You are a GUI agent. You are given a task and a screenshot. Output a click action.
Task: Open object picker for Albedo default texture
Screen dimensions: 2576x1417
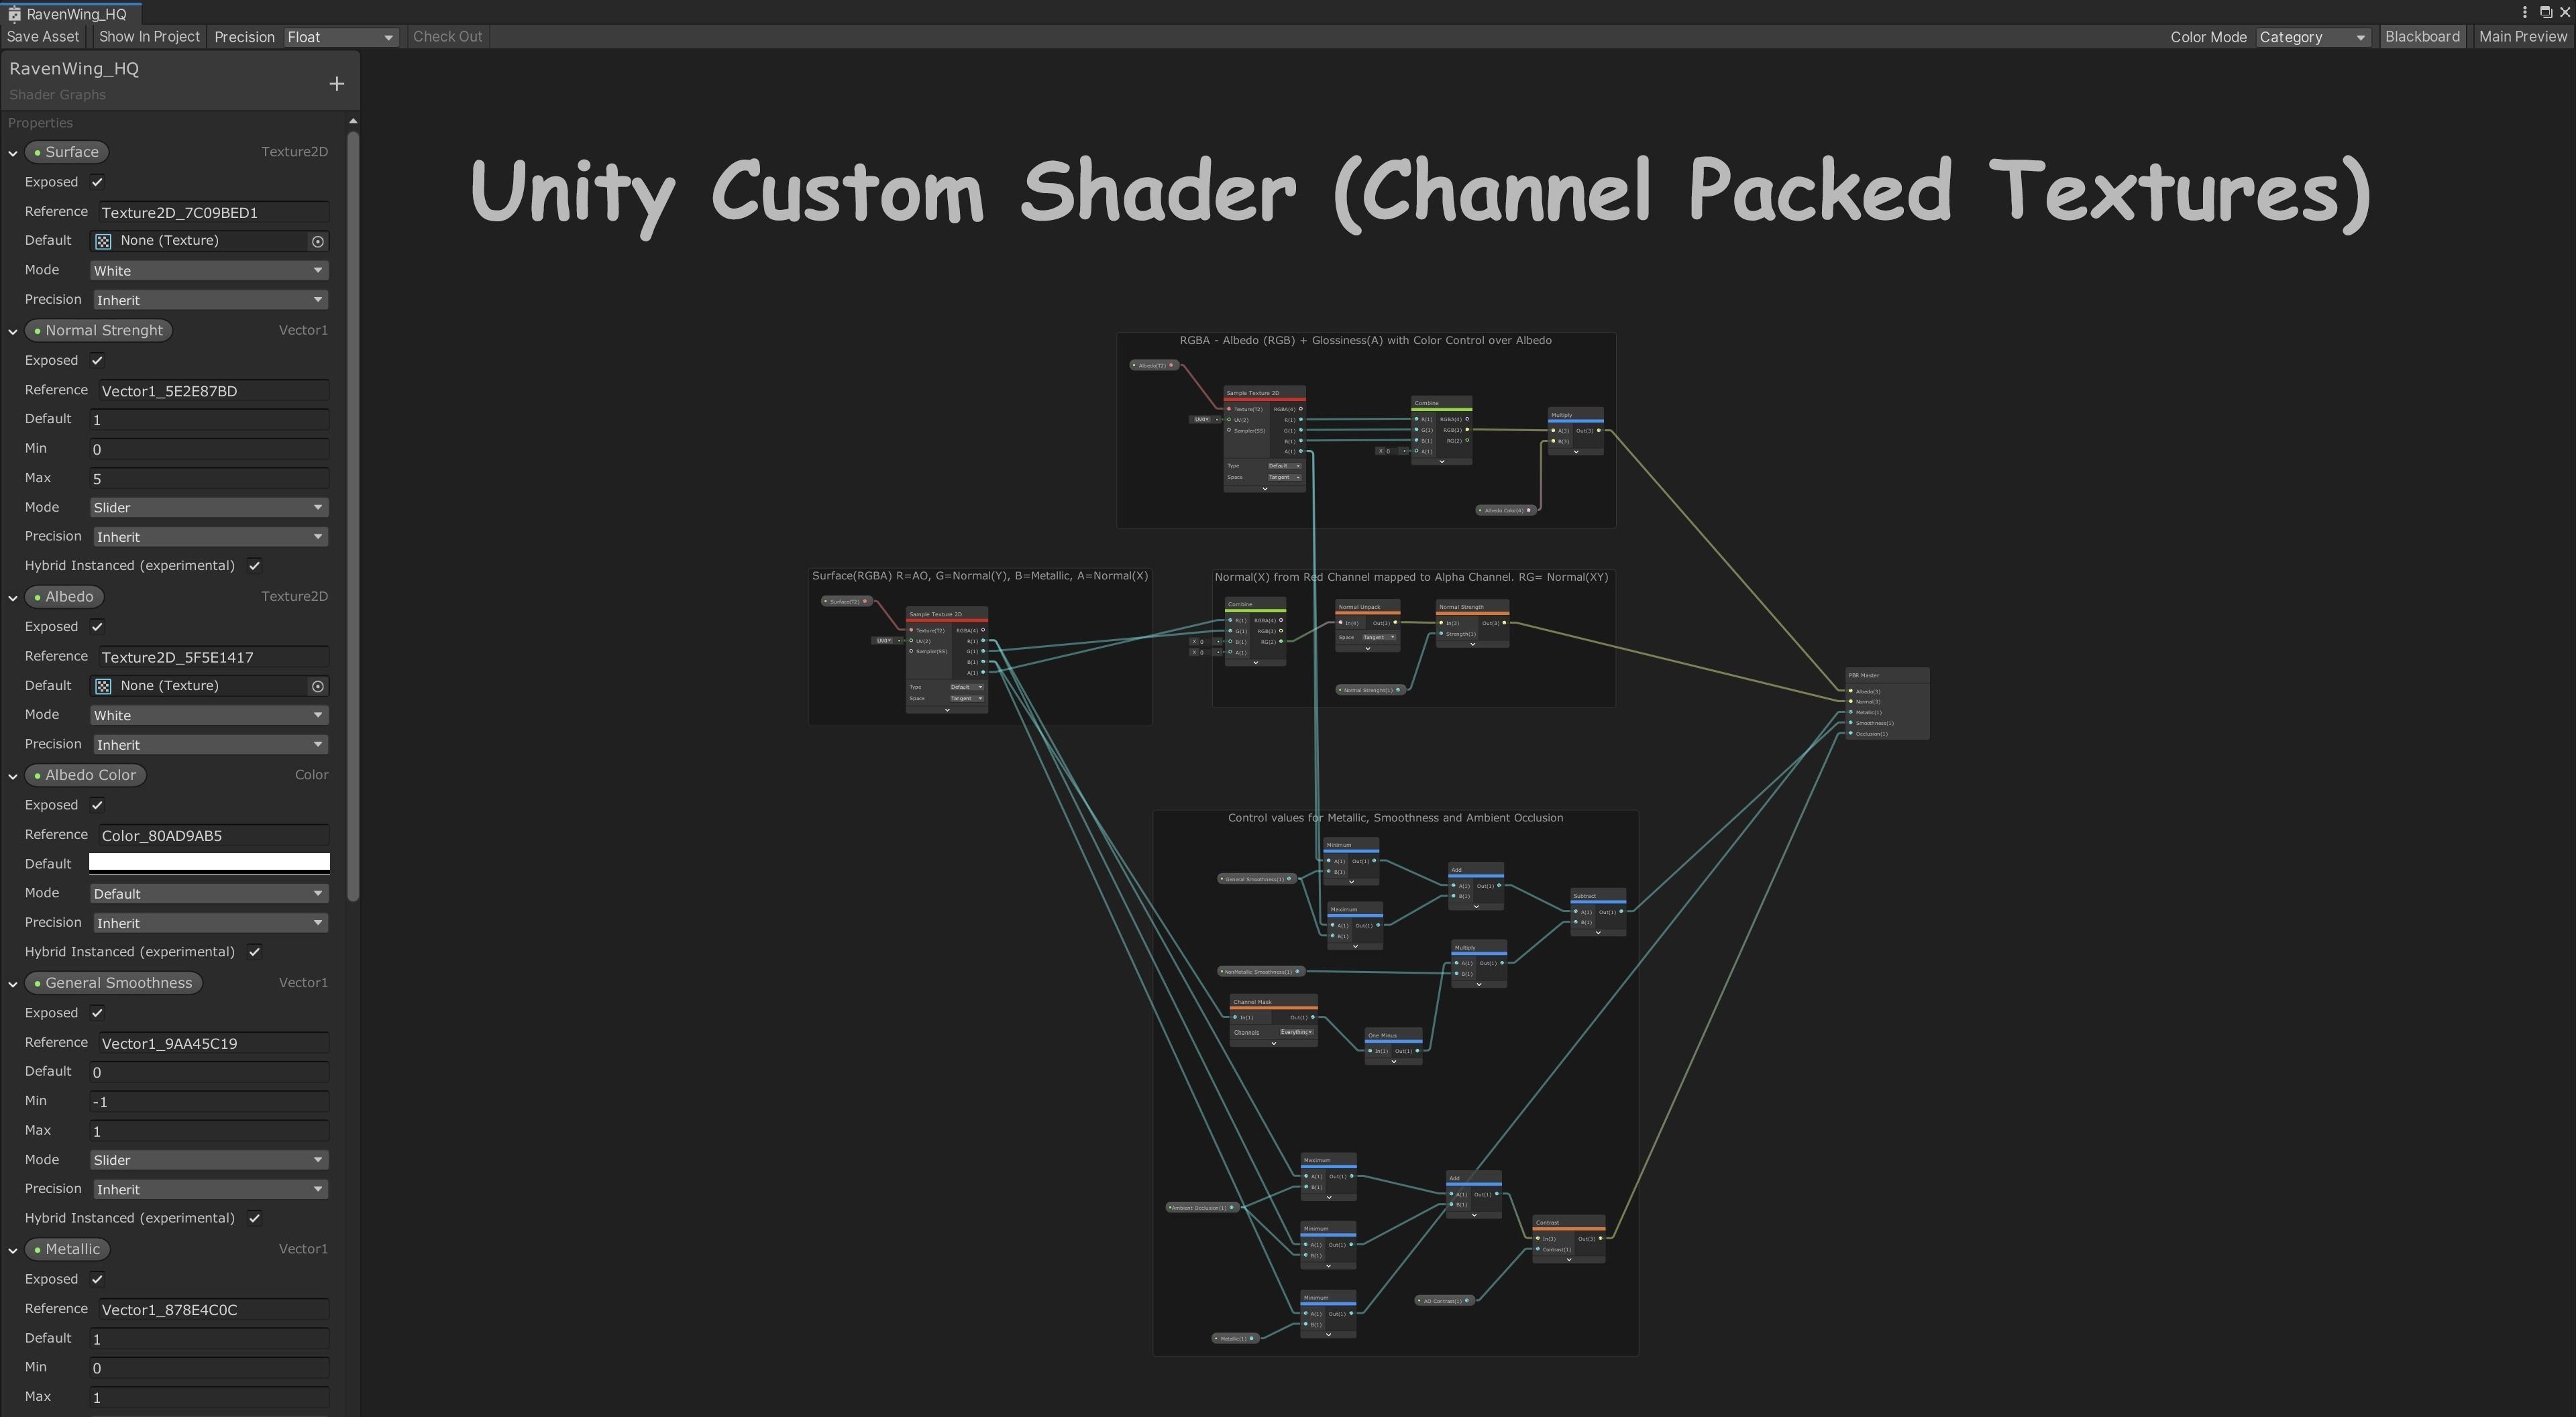pos(318,686)
